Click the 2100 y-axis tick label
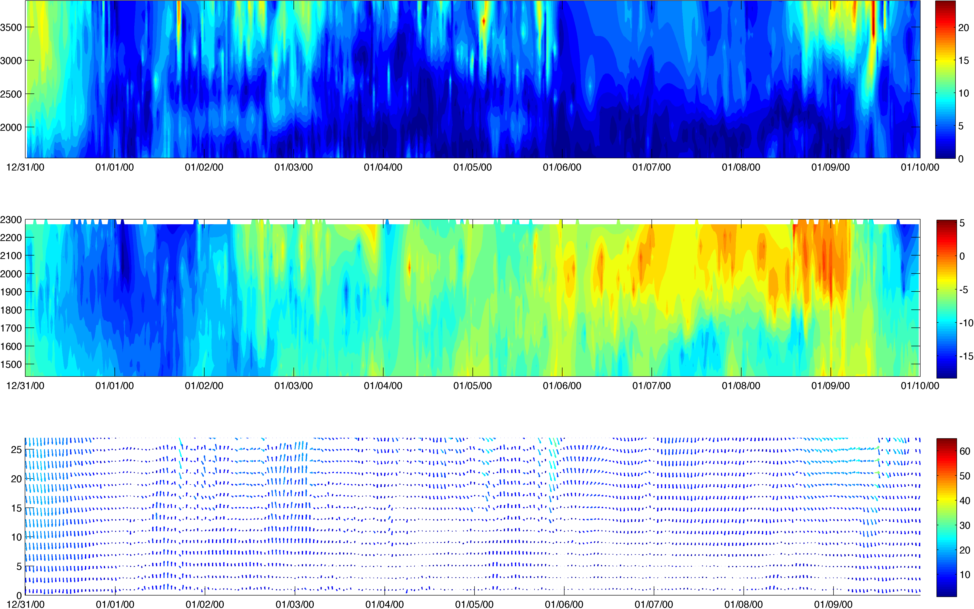Image resolution: width=974 pixels, height=609 pixels. [x=11, y=255]
